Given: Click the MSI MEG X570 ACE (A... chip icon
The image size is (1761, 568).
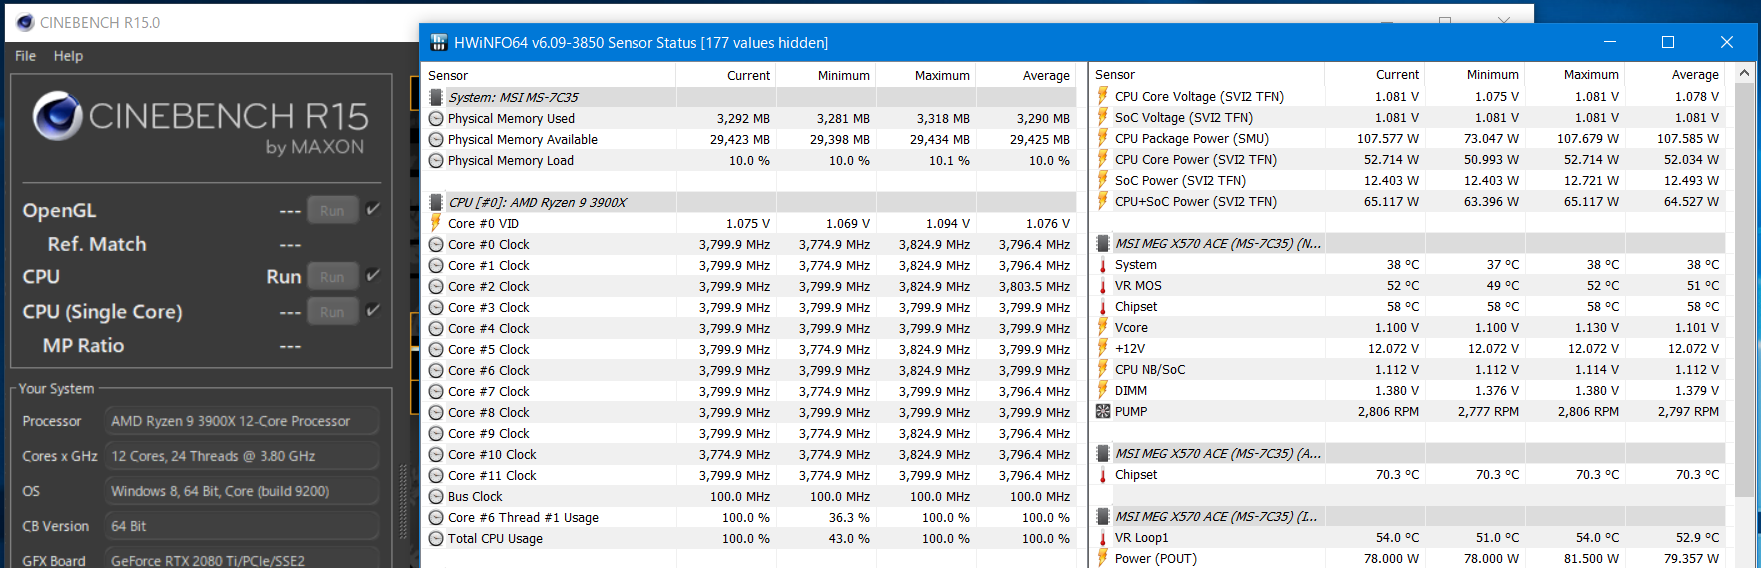Looking at the screenshot, I should 1103,453.
